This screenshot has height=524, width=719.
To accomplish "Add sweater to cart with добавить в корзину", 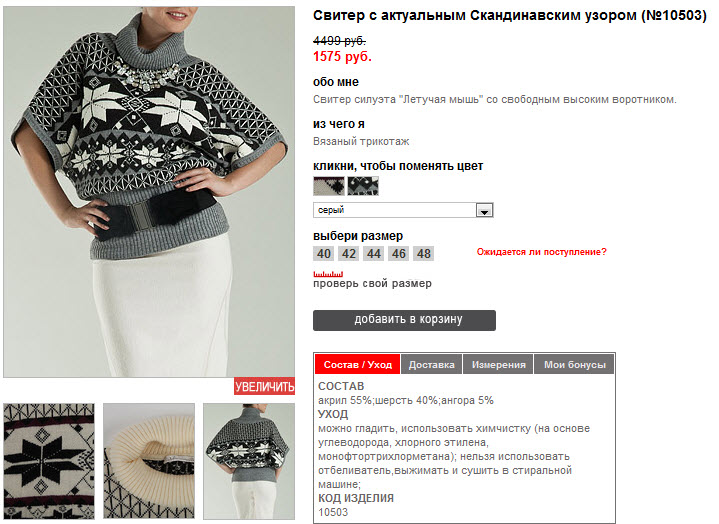I will click(404, 320).
